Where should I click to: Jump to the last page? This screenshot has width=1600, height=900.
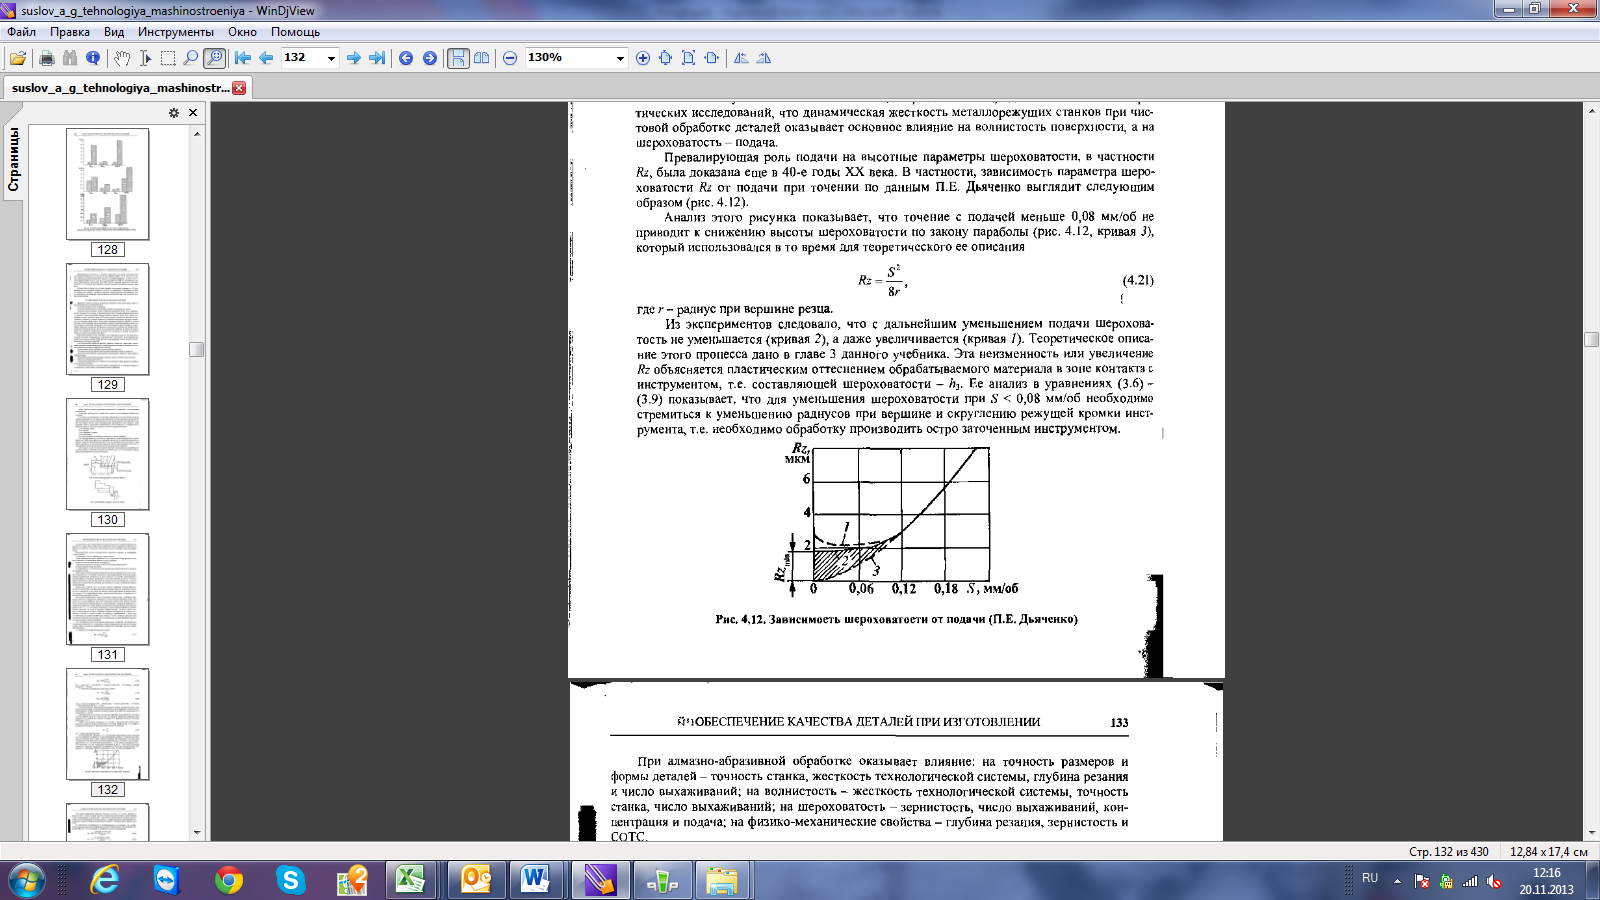click(x=377, y=58)
